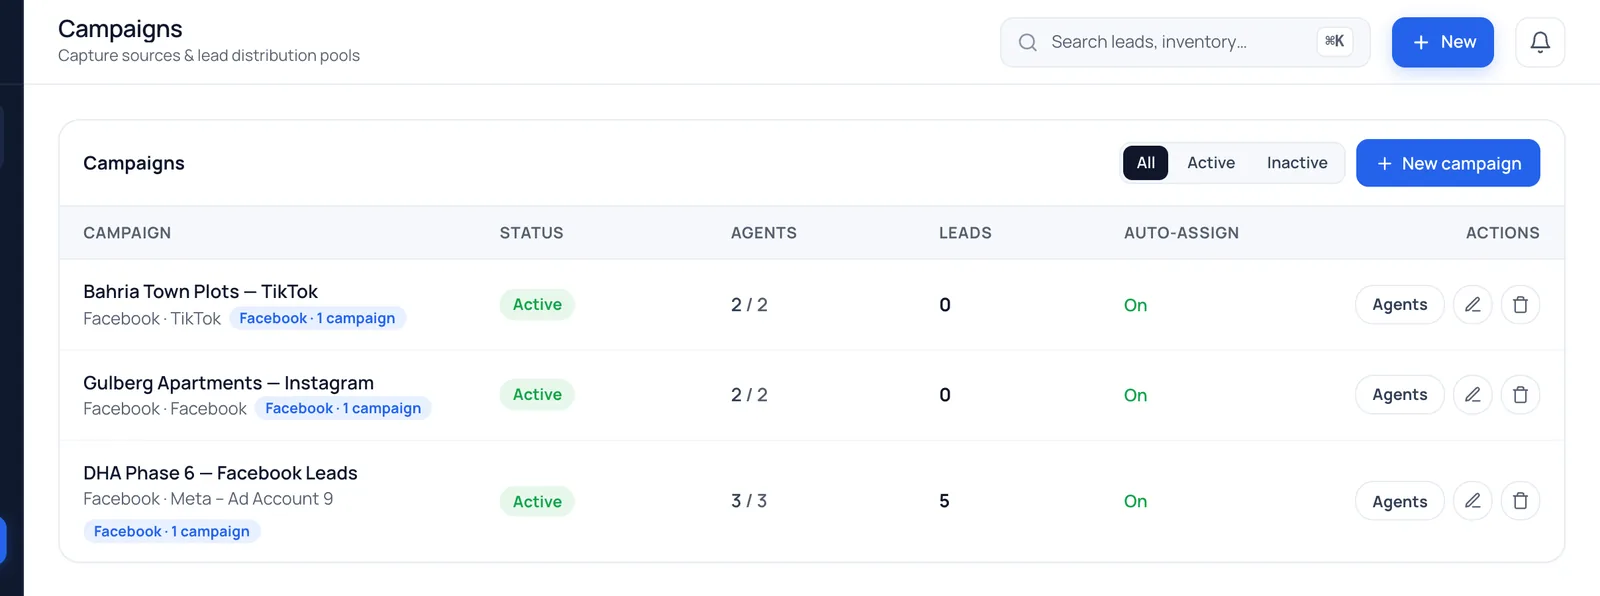Click the top New button
The image size is (1600, 596).
coord(1443,42)
